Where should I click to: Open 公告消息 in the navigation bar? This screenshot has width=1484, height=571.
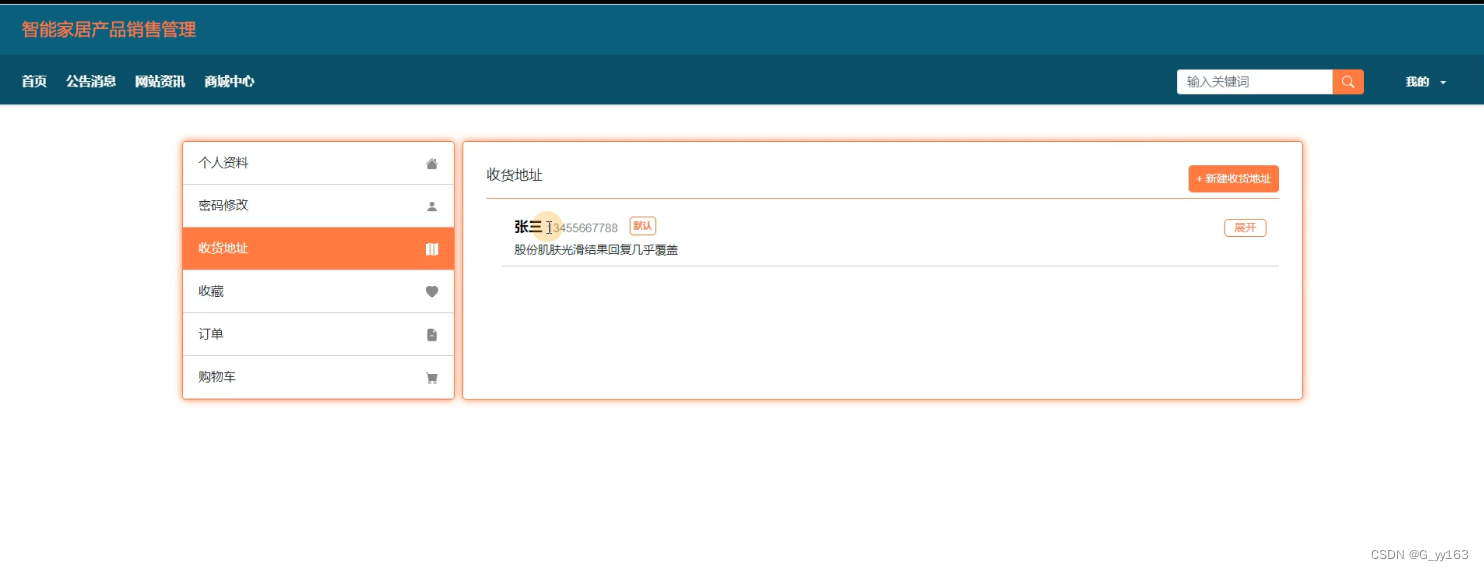point(91,82)
